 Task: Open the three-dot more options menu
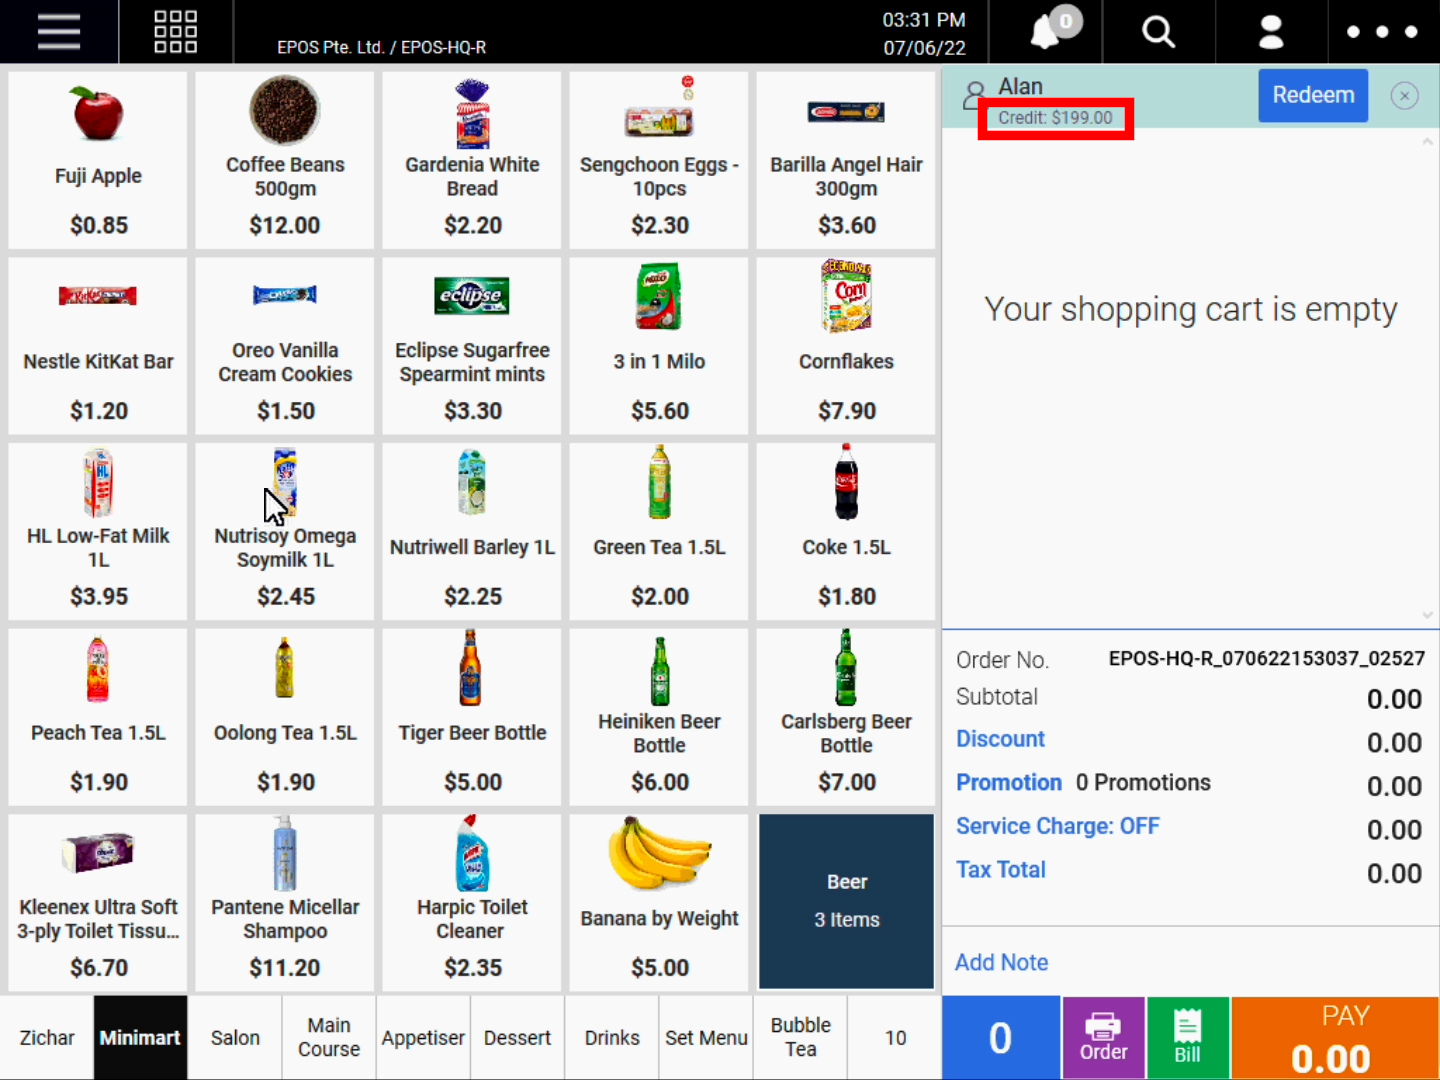point(1382,32)
